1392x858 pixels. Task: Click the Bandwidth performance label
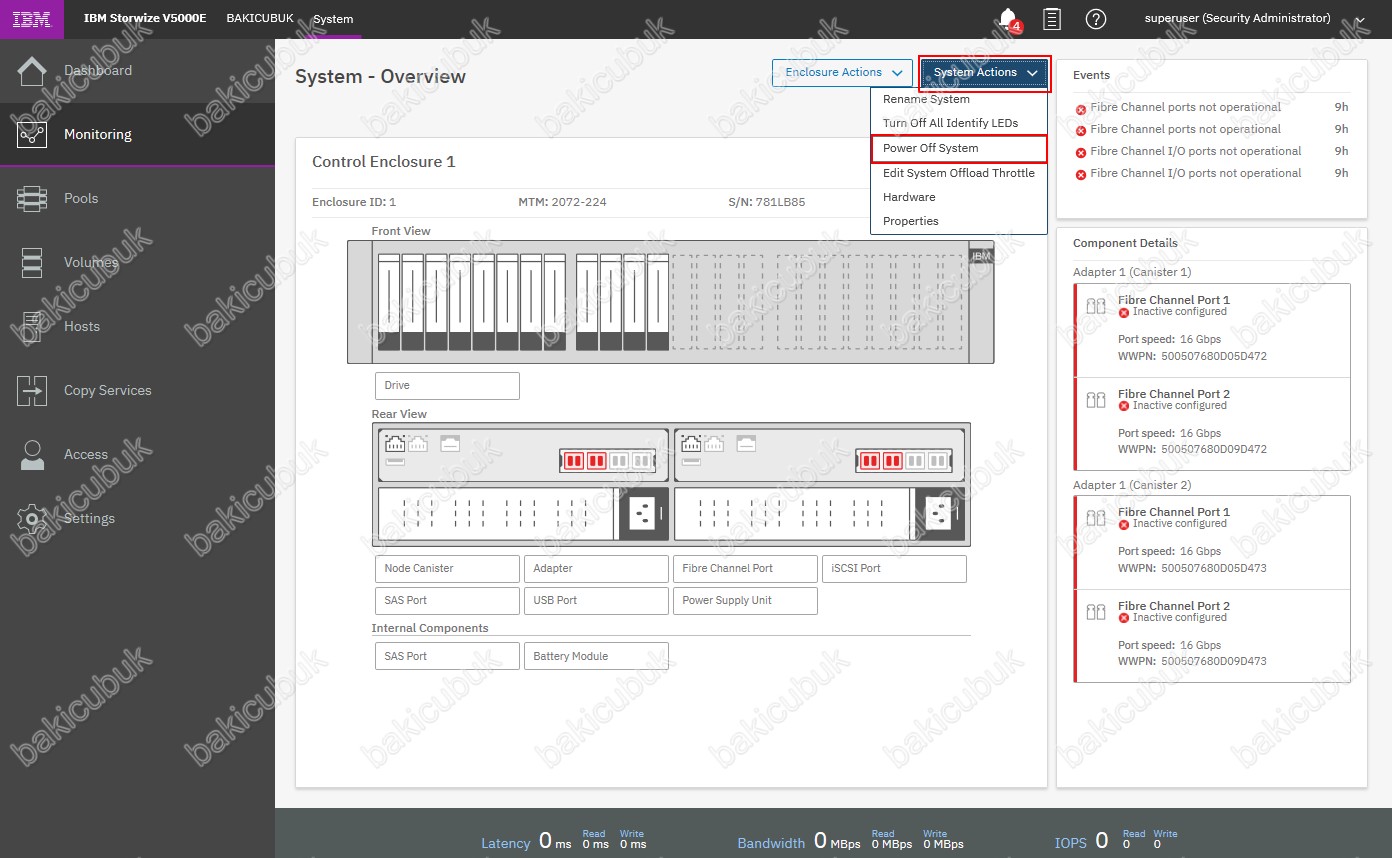click(771, 843)
